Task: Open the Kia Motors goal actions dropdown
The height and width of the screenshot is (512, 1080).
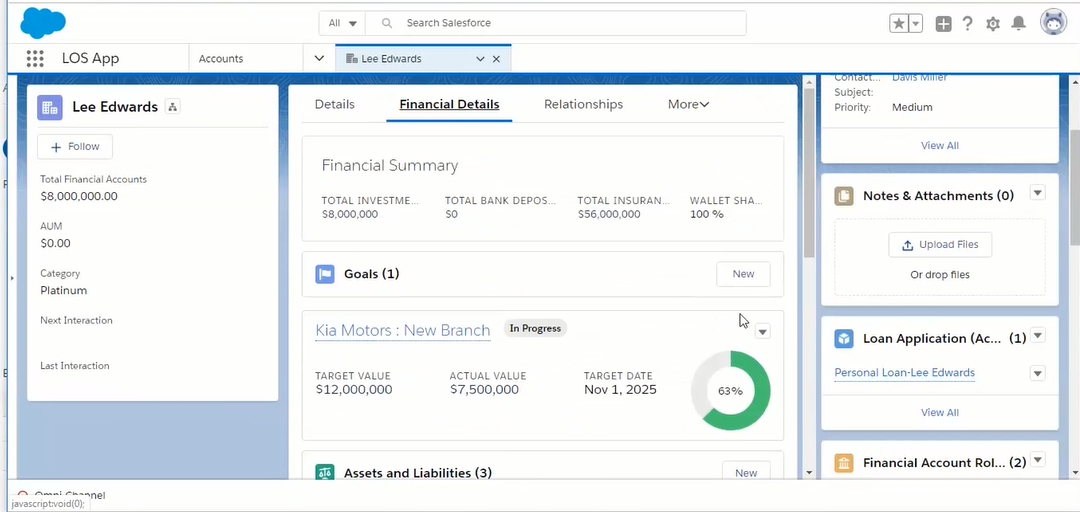Action: pos(762,332)
